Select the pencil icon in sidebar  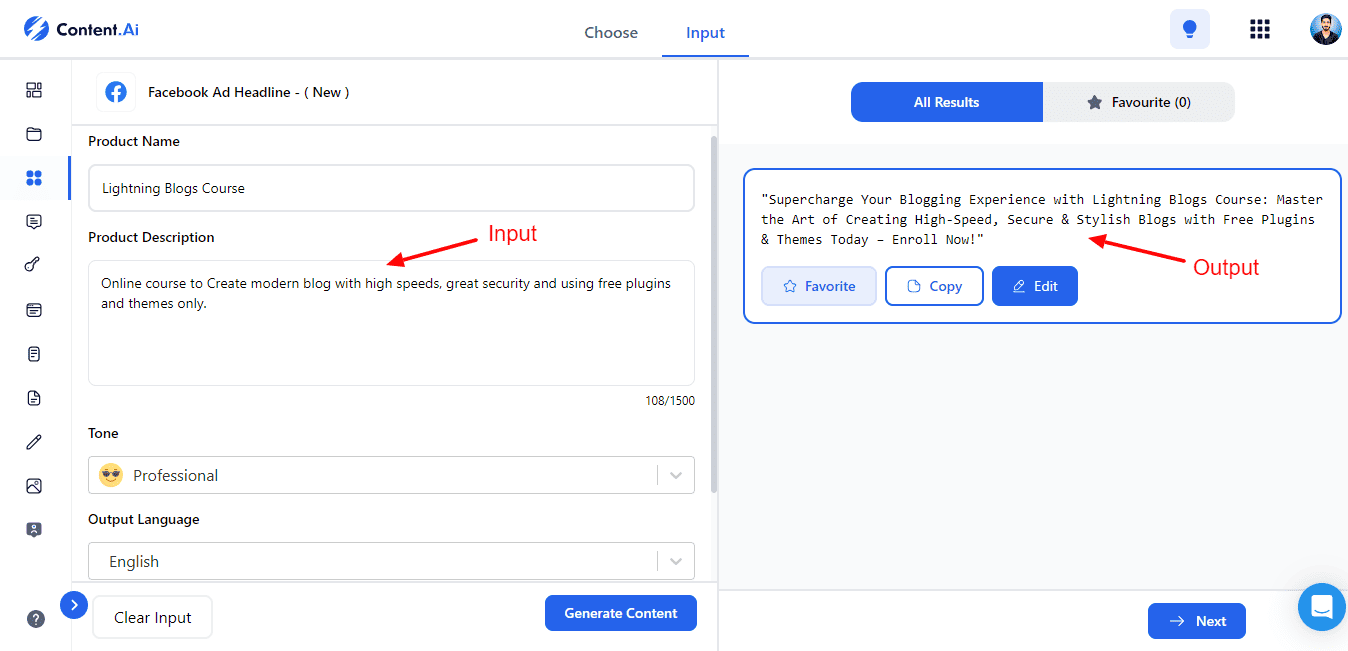34,442
